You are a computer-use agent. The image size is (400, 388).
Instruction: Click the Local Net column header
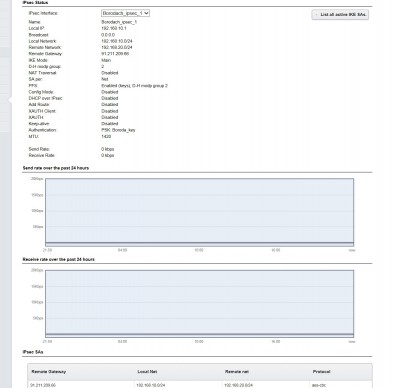tap(147, 371)
